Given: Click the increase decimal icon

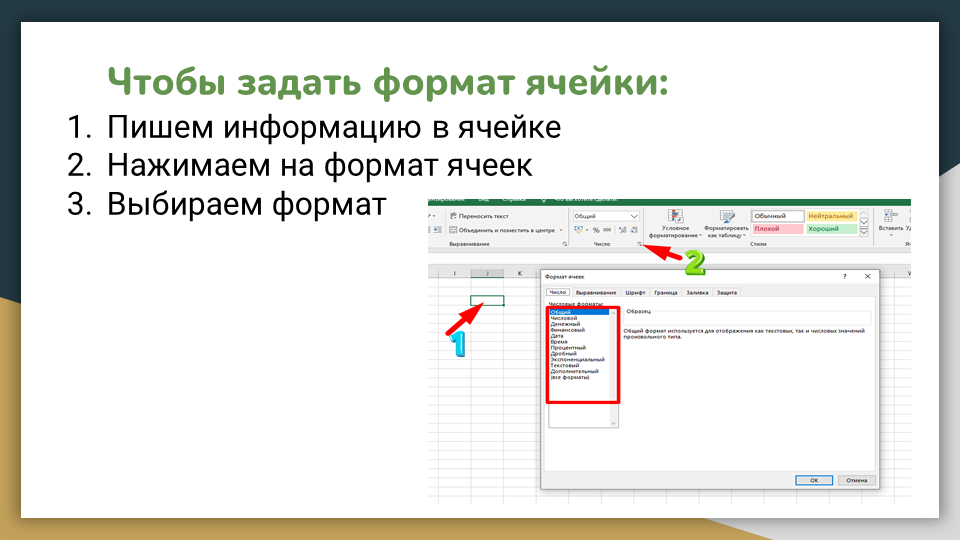Looking at the screenshot, I should 623,230.
